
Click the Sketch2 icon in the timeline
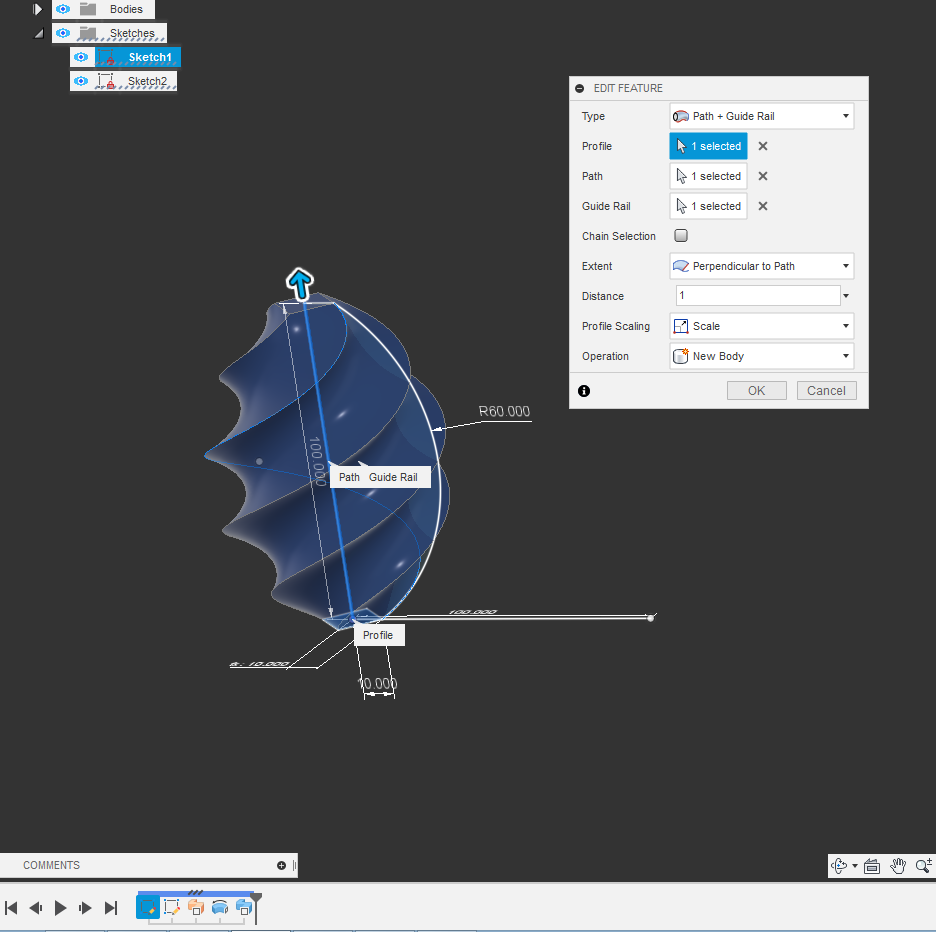(x=171, y=907)
